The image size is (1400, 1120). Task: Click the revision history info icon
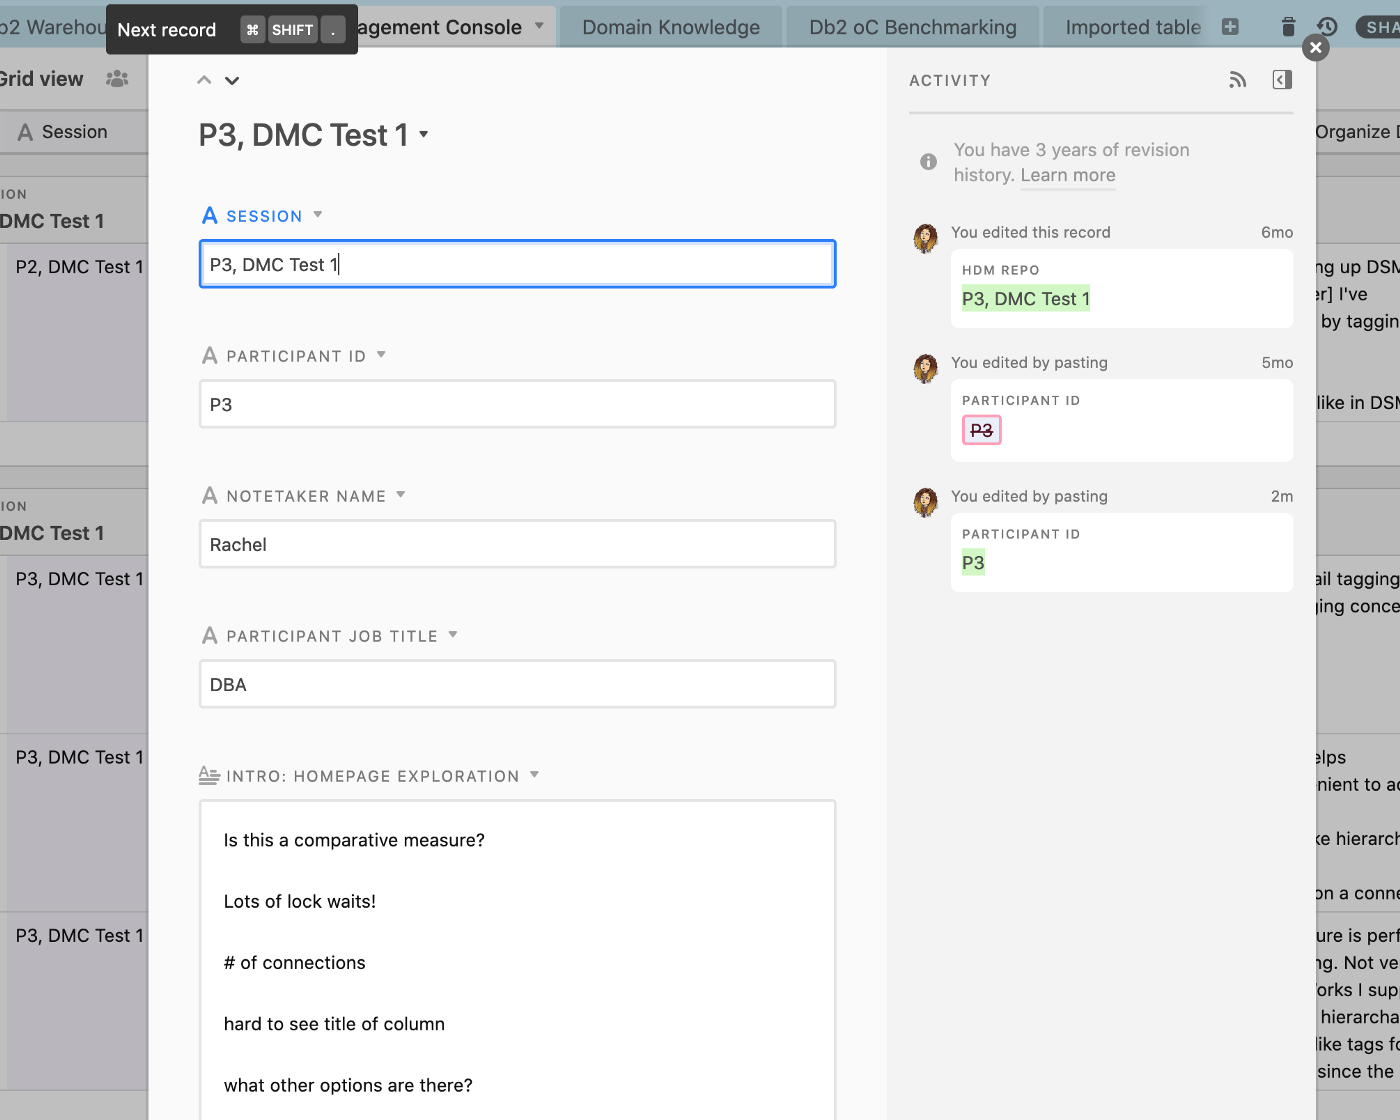(929, 162)
